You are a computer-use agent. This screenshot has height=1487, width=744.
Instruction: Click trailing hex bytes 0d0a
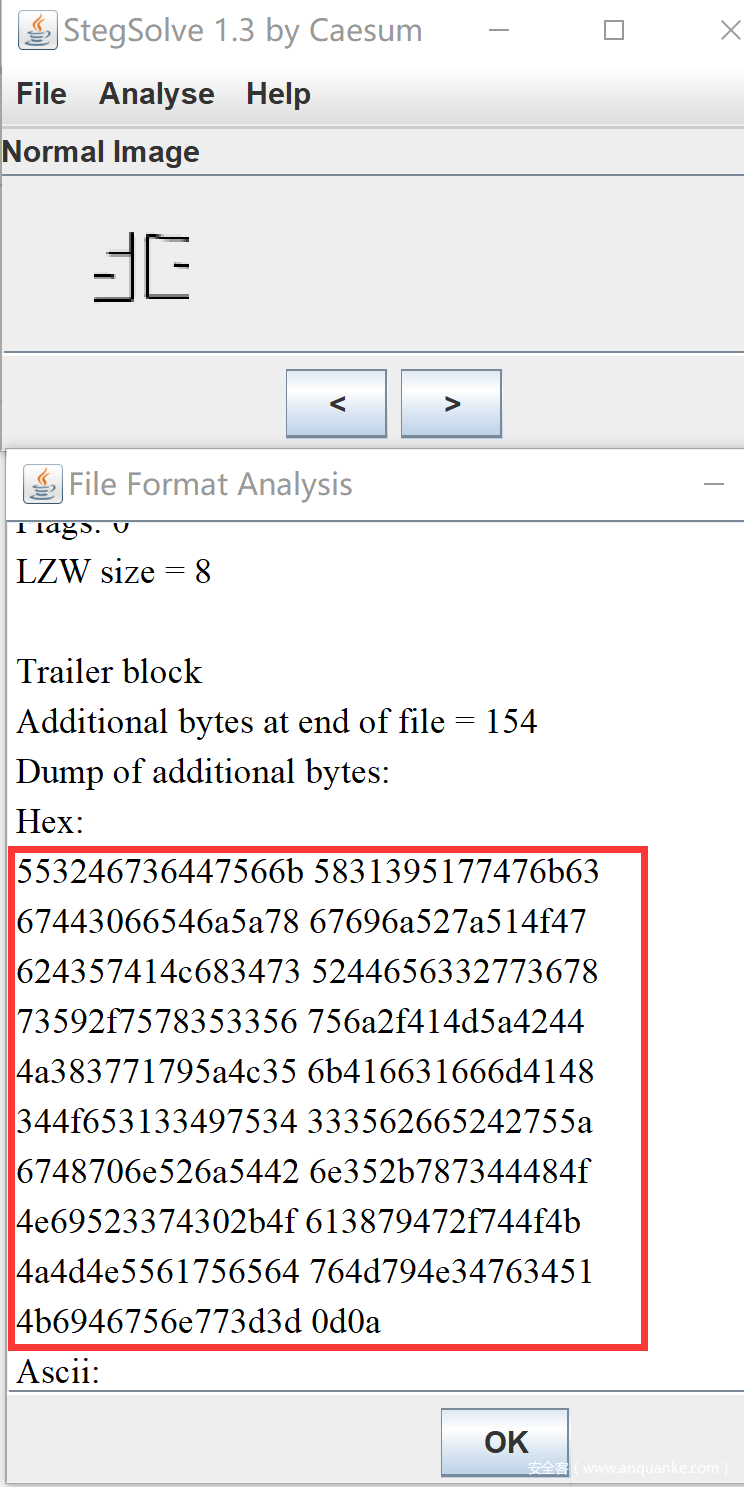tap(346, 1322)
